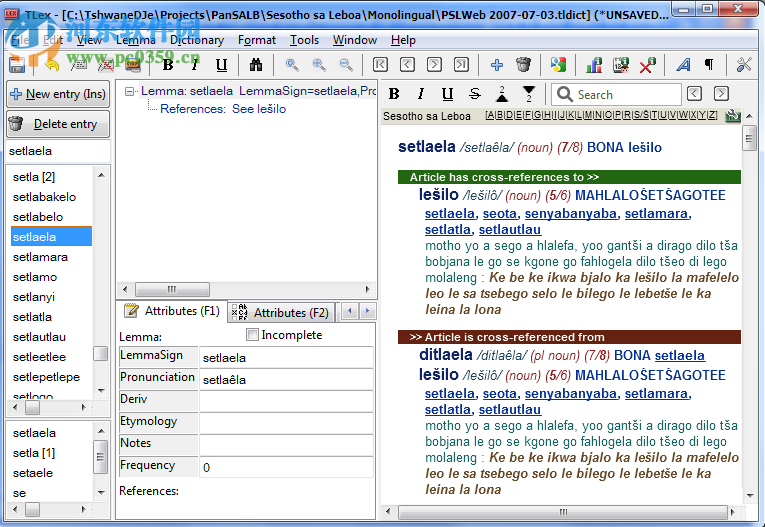
Task: Go to the first entry arrow icon
Action: tap(381, 65)
